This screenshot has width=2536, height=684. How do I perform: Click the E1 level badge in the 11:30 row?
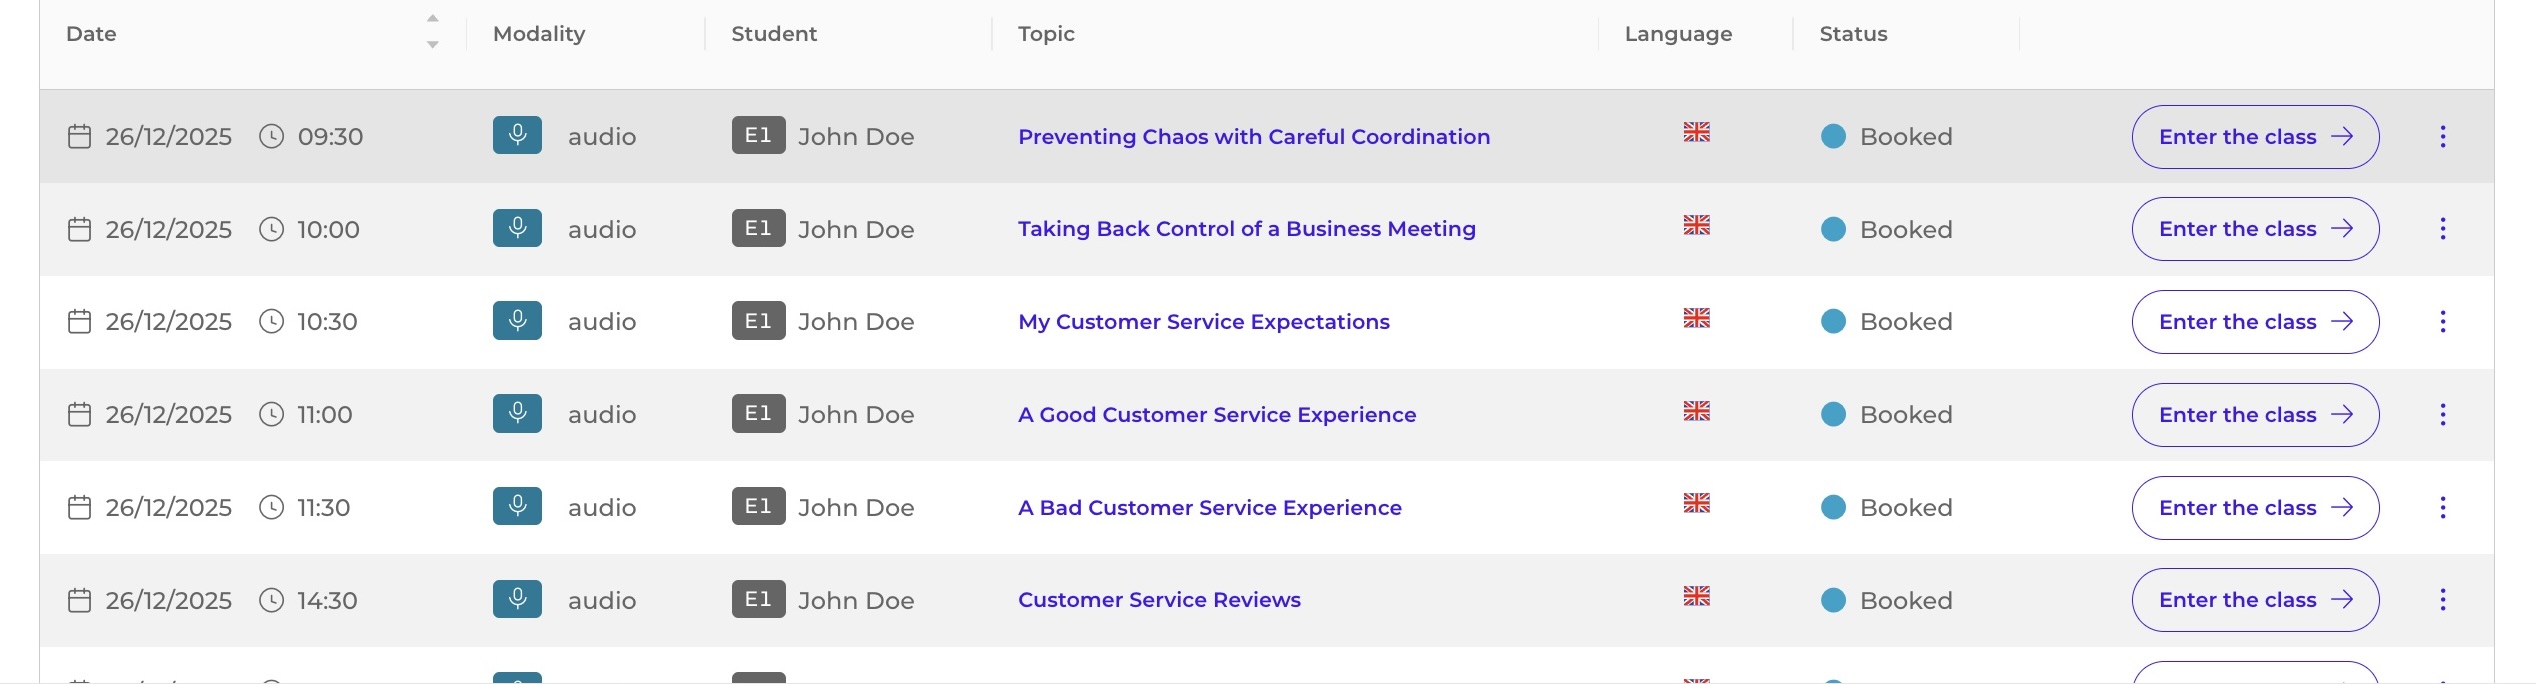pos(758,506)
